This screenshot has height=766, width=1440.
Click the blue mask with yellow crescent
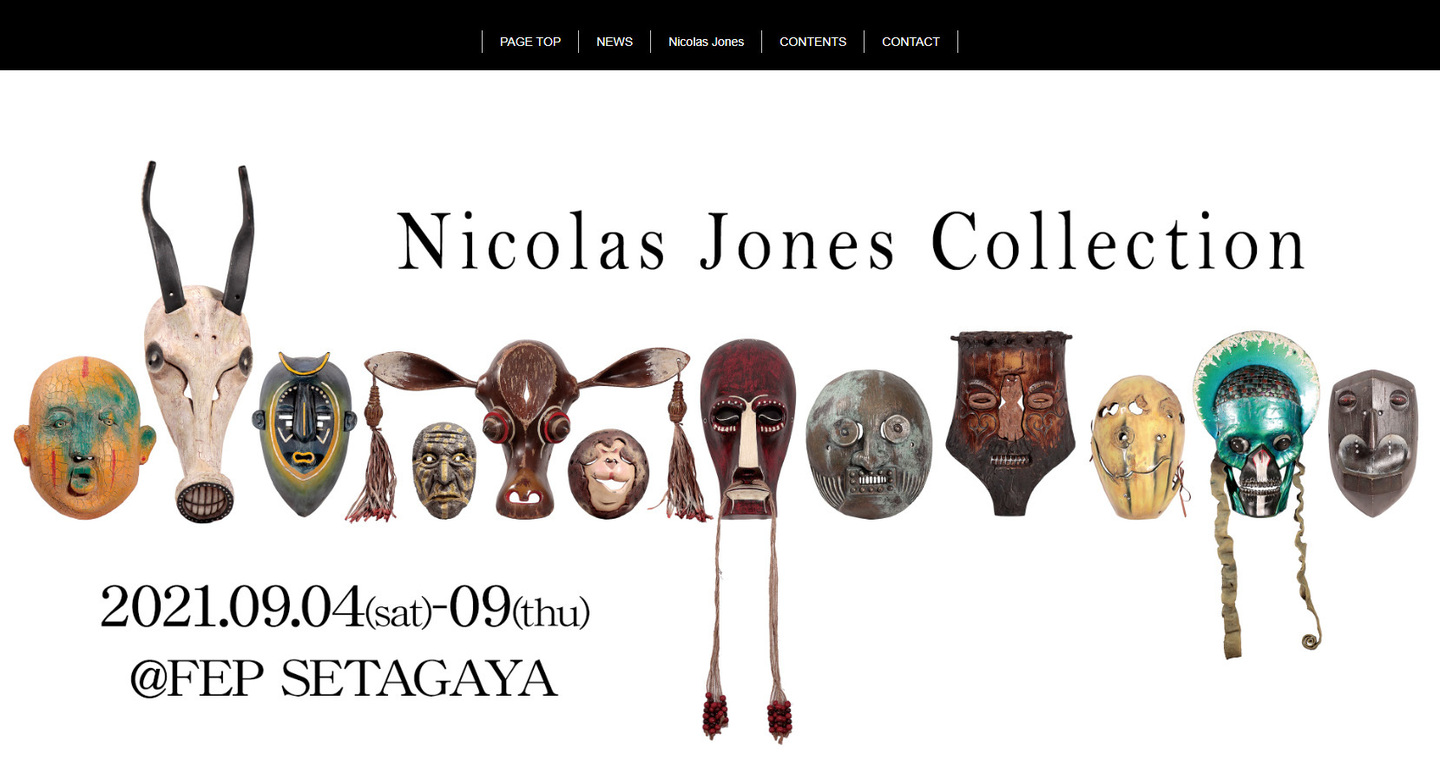click(306, 433)
